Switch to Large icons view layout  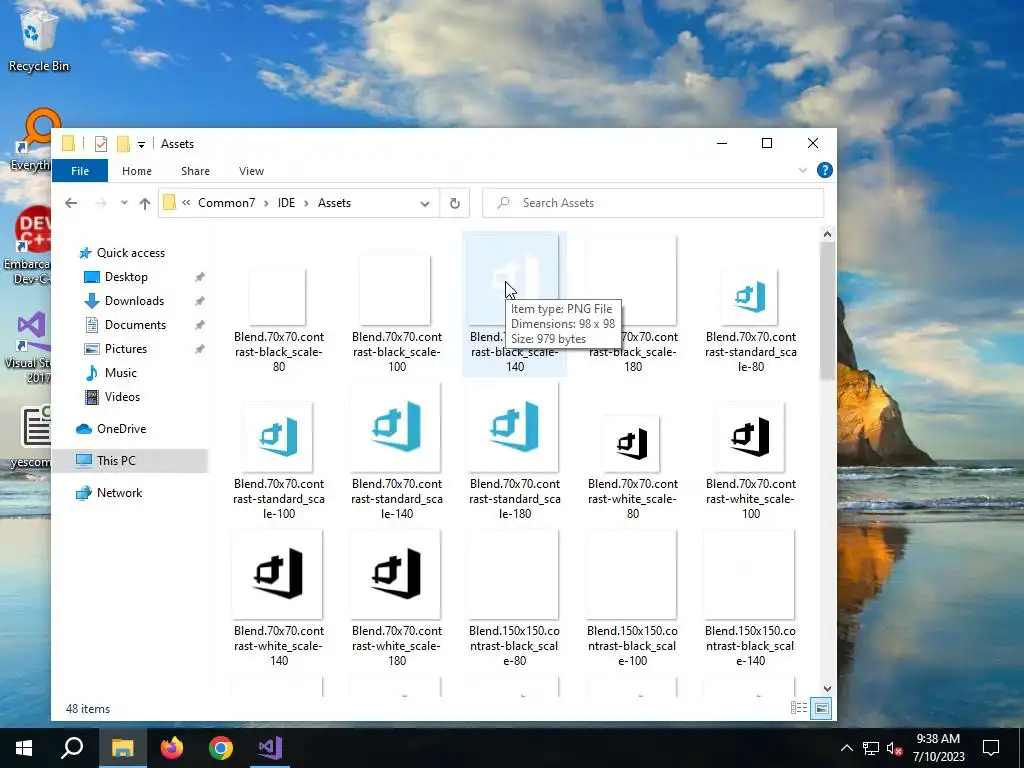pyautogui.click(x=822, y=709)
